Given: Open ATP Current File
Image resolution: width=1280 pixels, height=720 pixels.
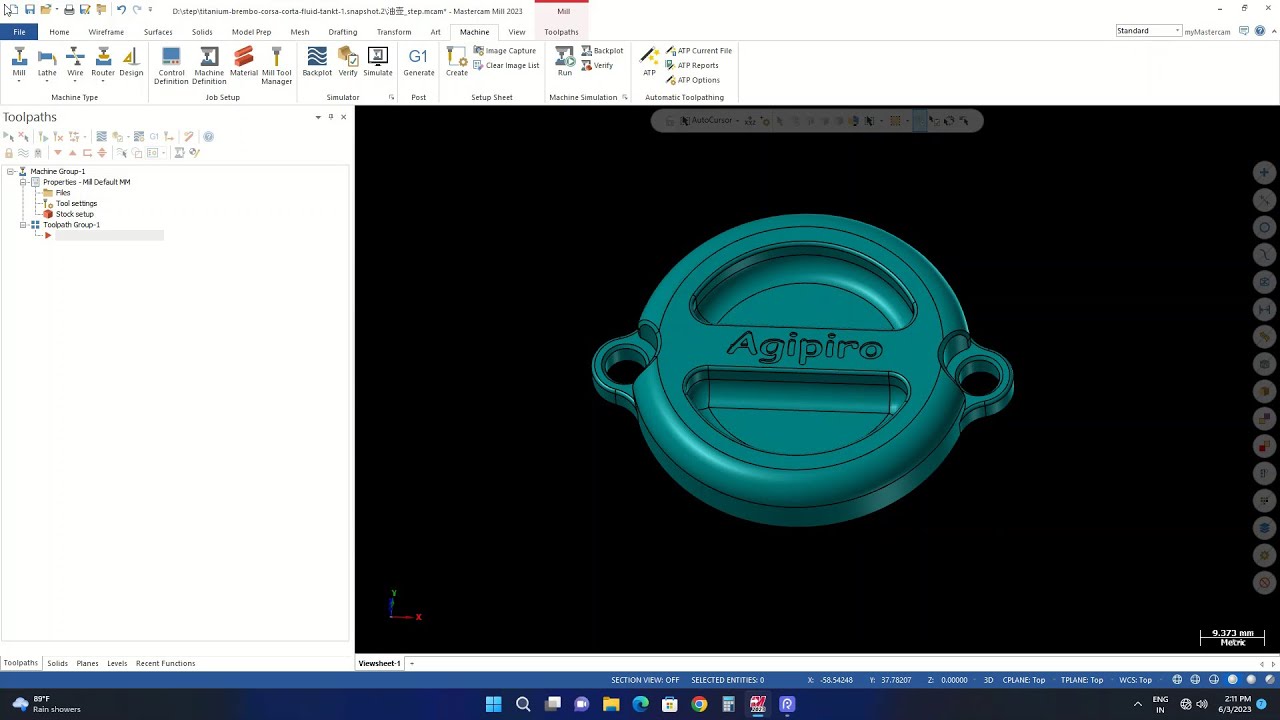Looking at the screenshot, I should coord(698,51).
